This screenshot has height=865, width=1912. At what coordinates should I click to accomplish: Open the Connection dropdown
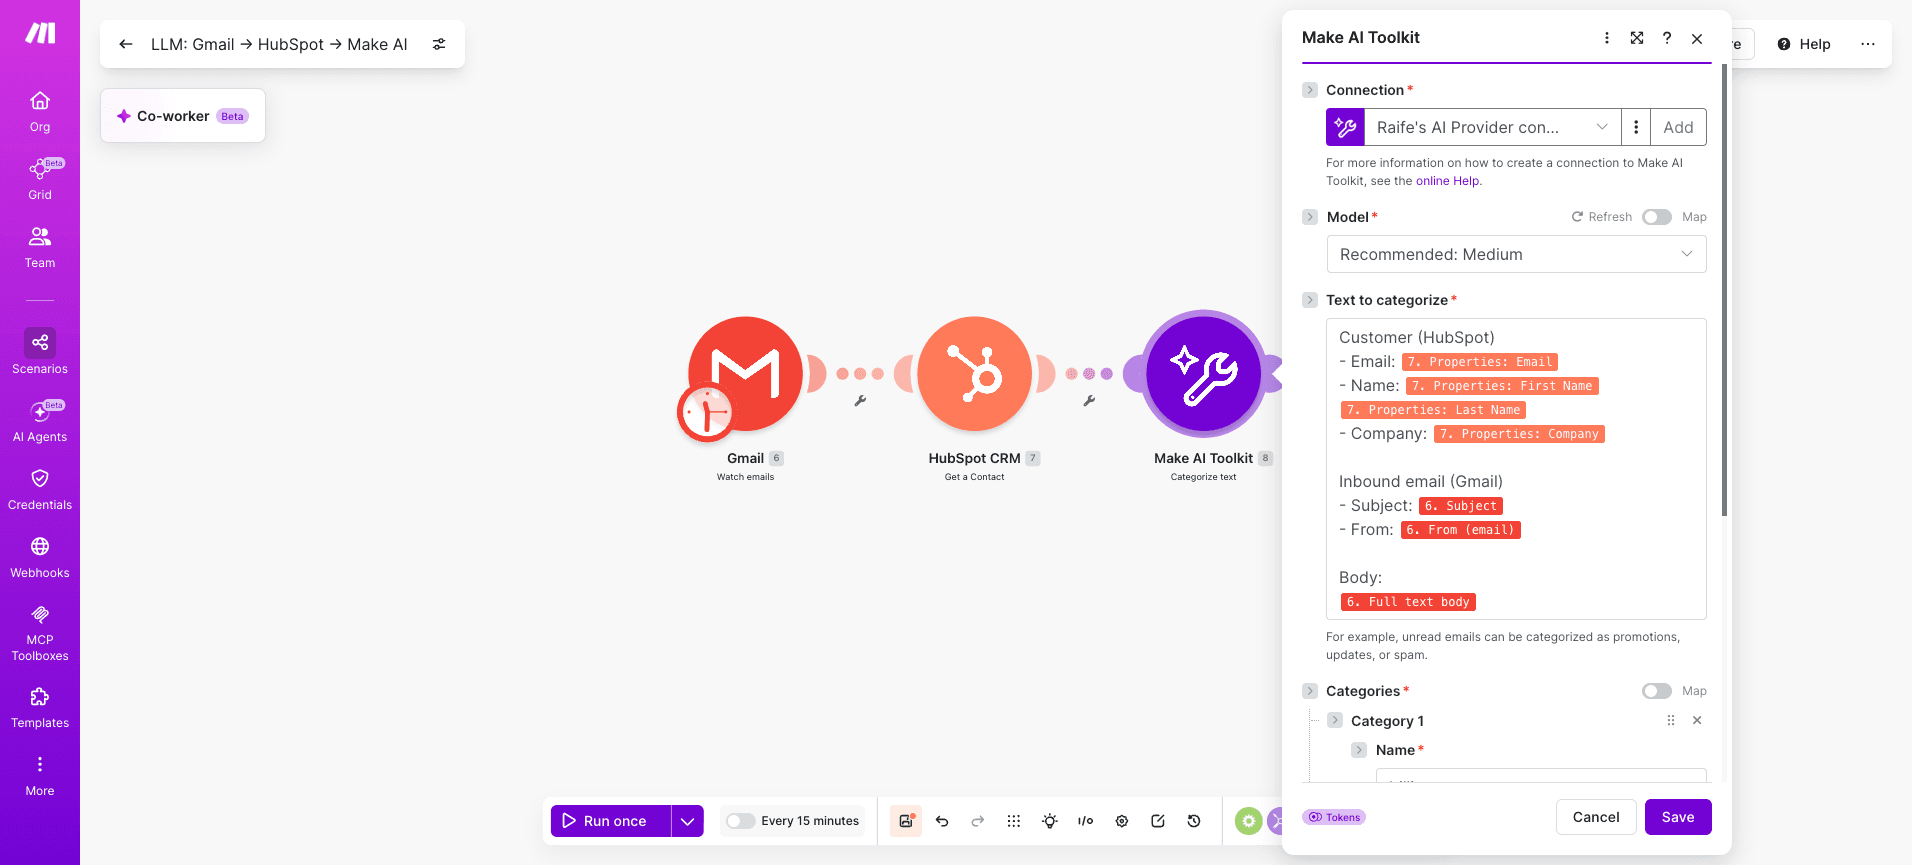[1494, 127]
